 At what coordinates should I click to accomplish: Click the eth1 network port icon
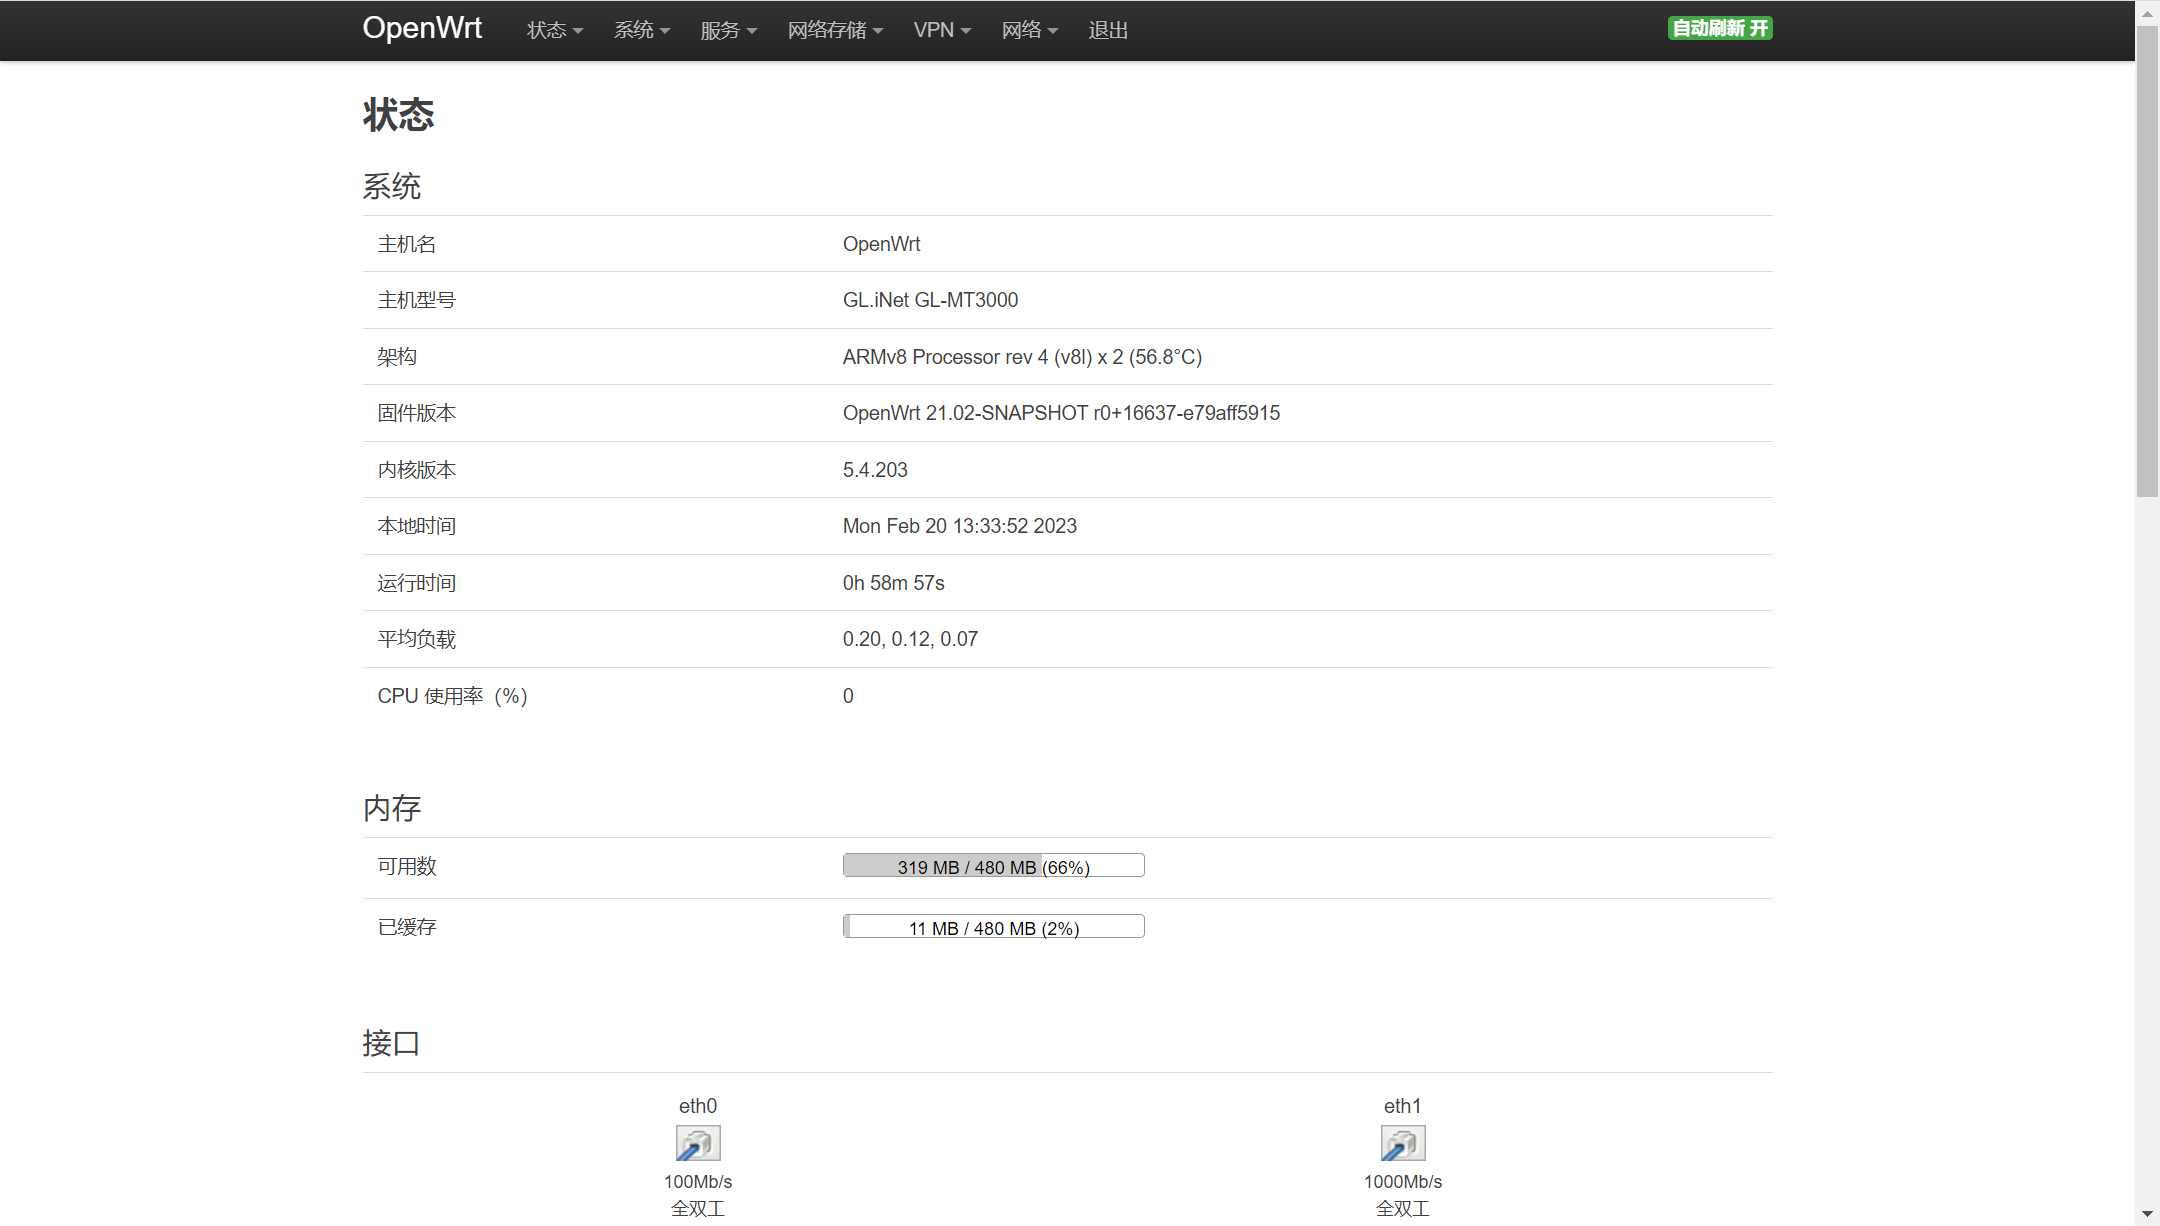click(x=1402, y=1143)
